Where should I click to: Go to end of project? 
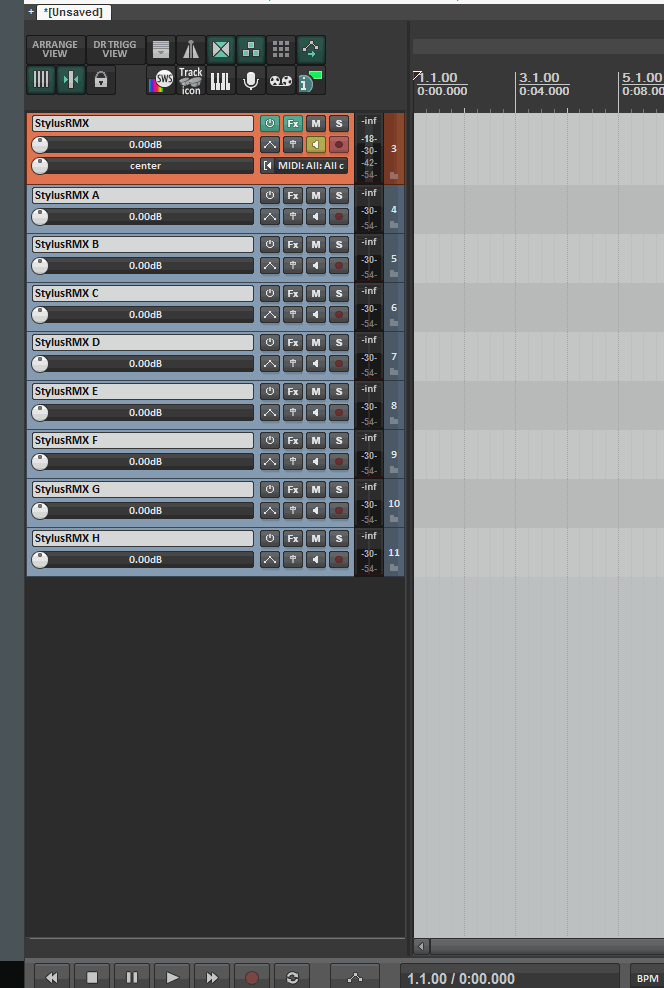(x=212, y=977)
